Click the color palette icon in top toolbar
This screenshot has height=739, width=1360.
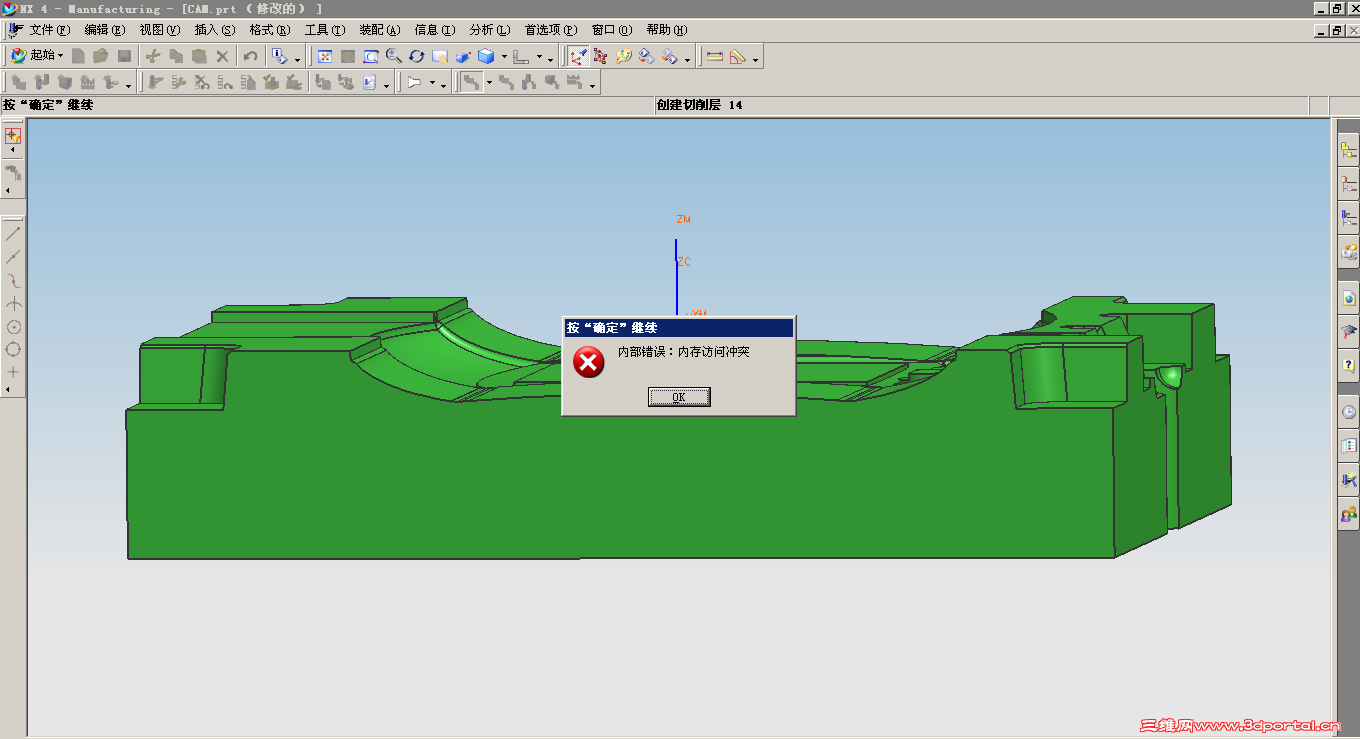(623, 56)
